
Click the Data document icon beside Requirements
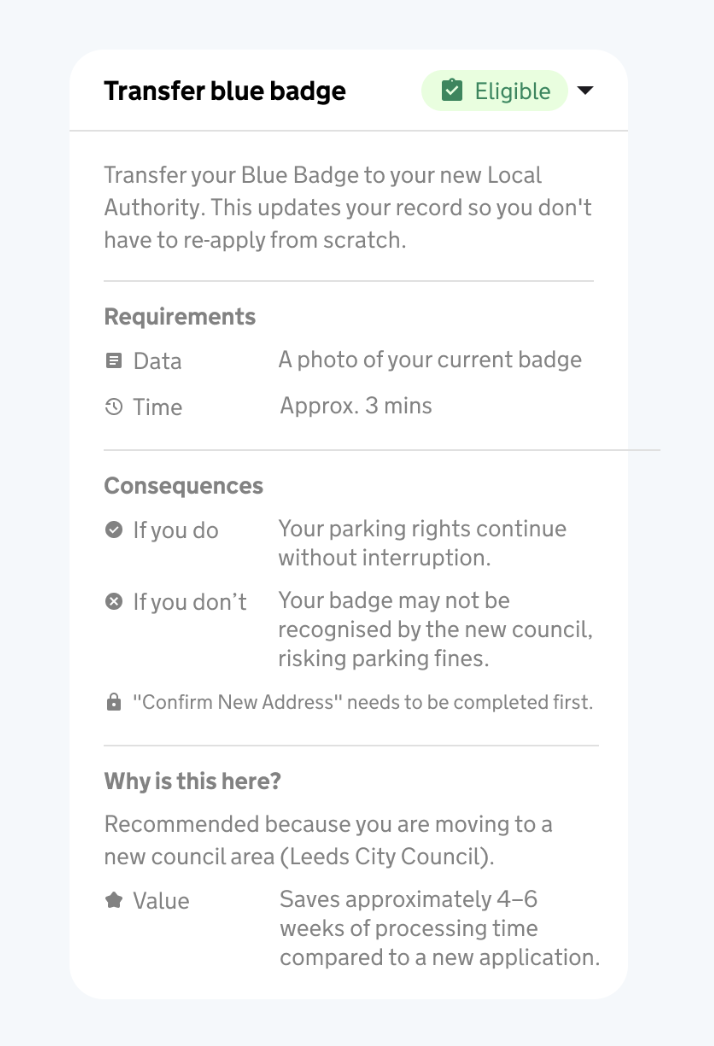click(113, 361)
